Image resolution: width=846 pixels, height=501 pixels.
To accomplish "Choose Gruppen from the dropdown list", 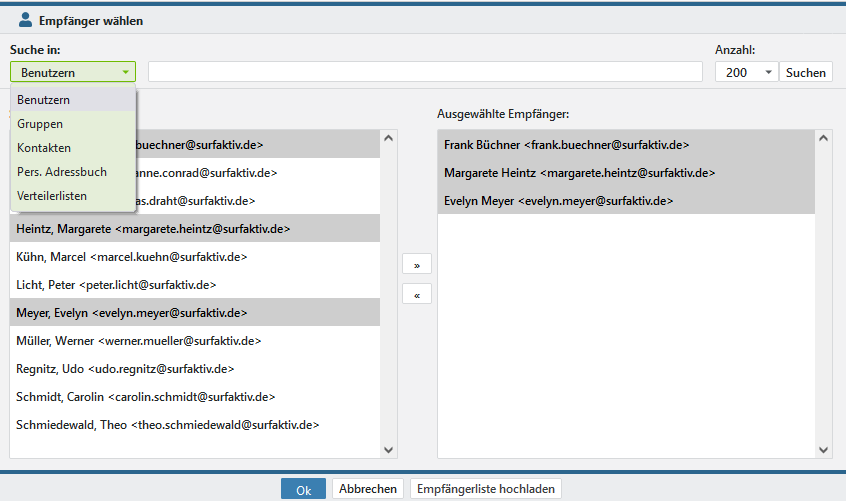I will tap(40, 124).
